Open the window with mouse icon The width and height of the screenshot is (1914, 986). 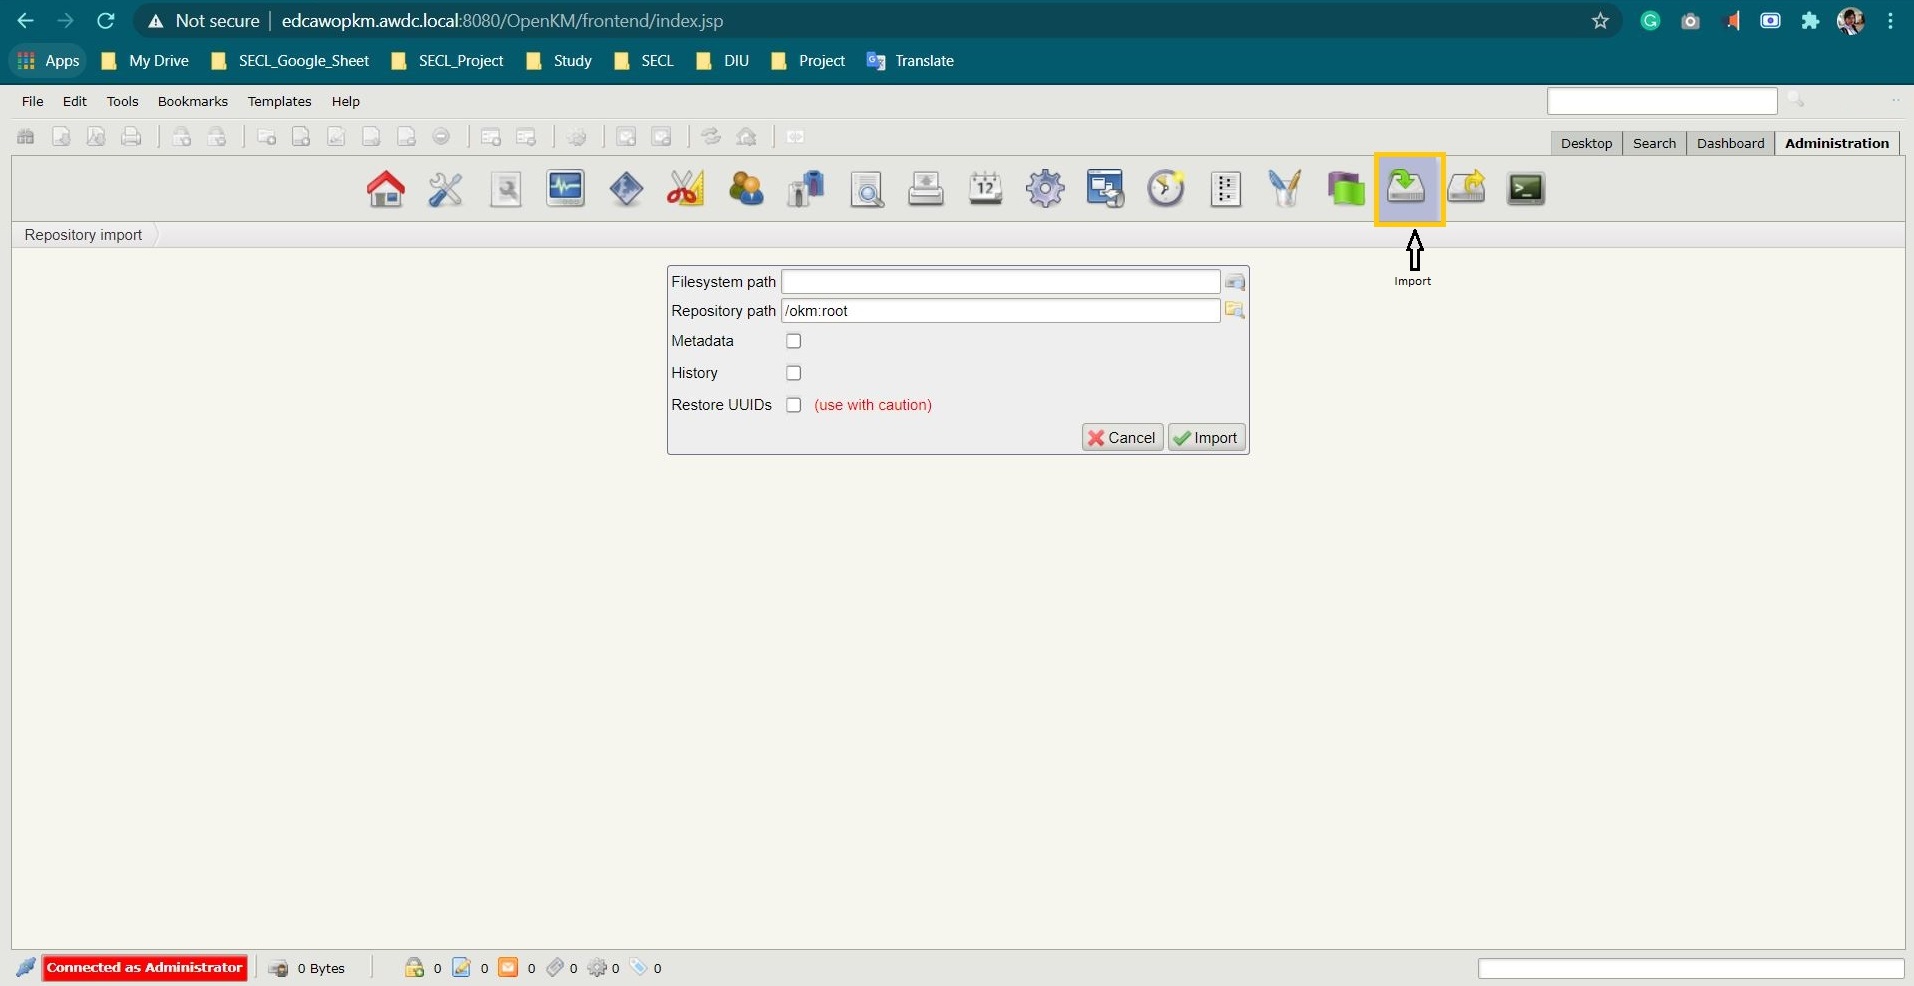(x=1106, y=189)
